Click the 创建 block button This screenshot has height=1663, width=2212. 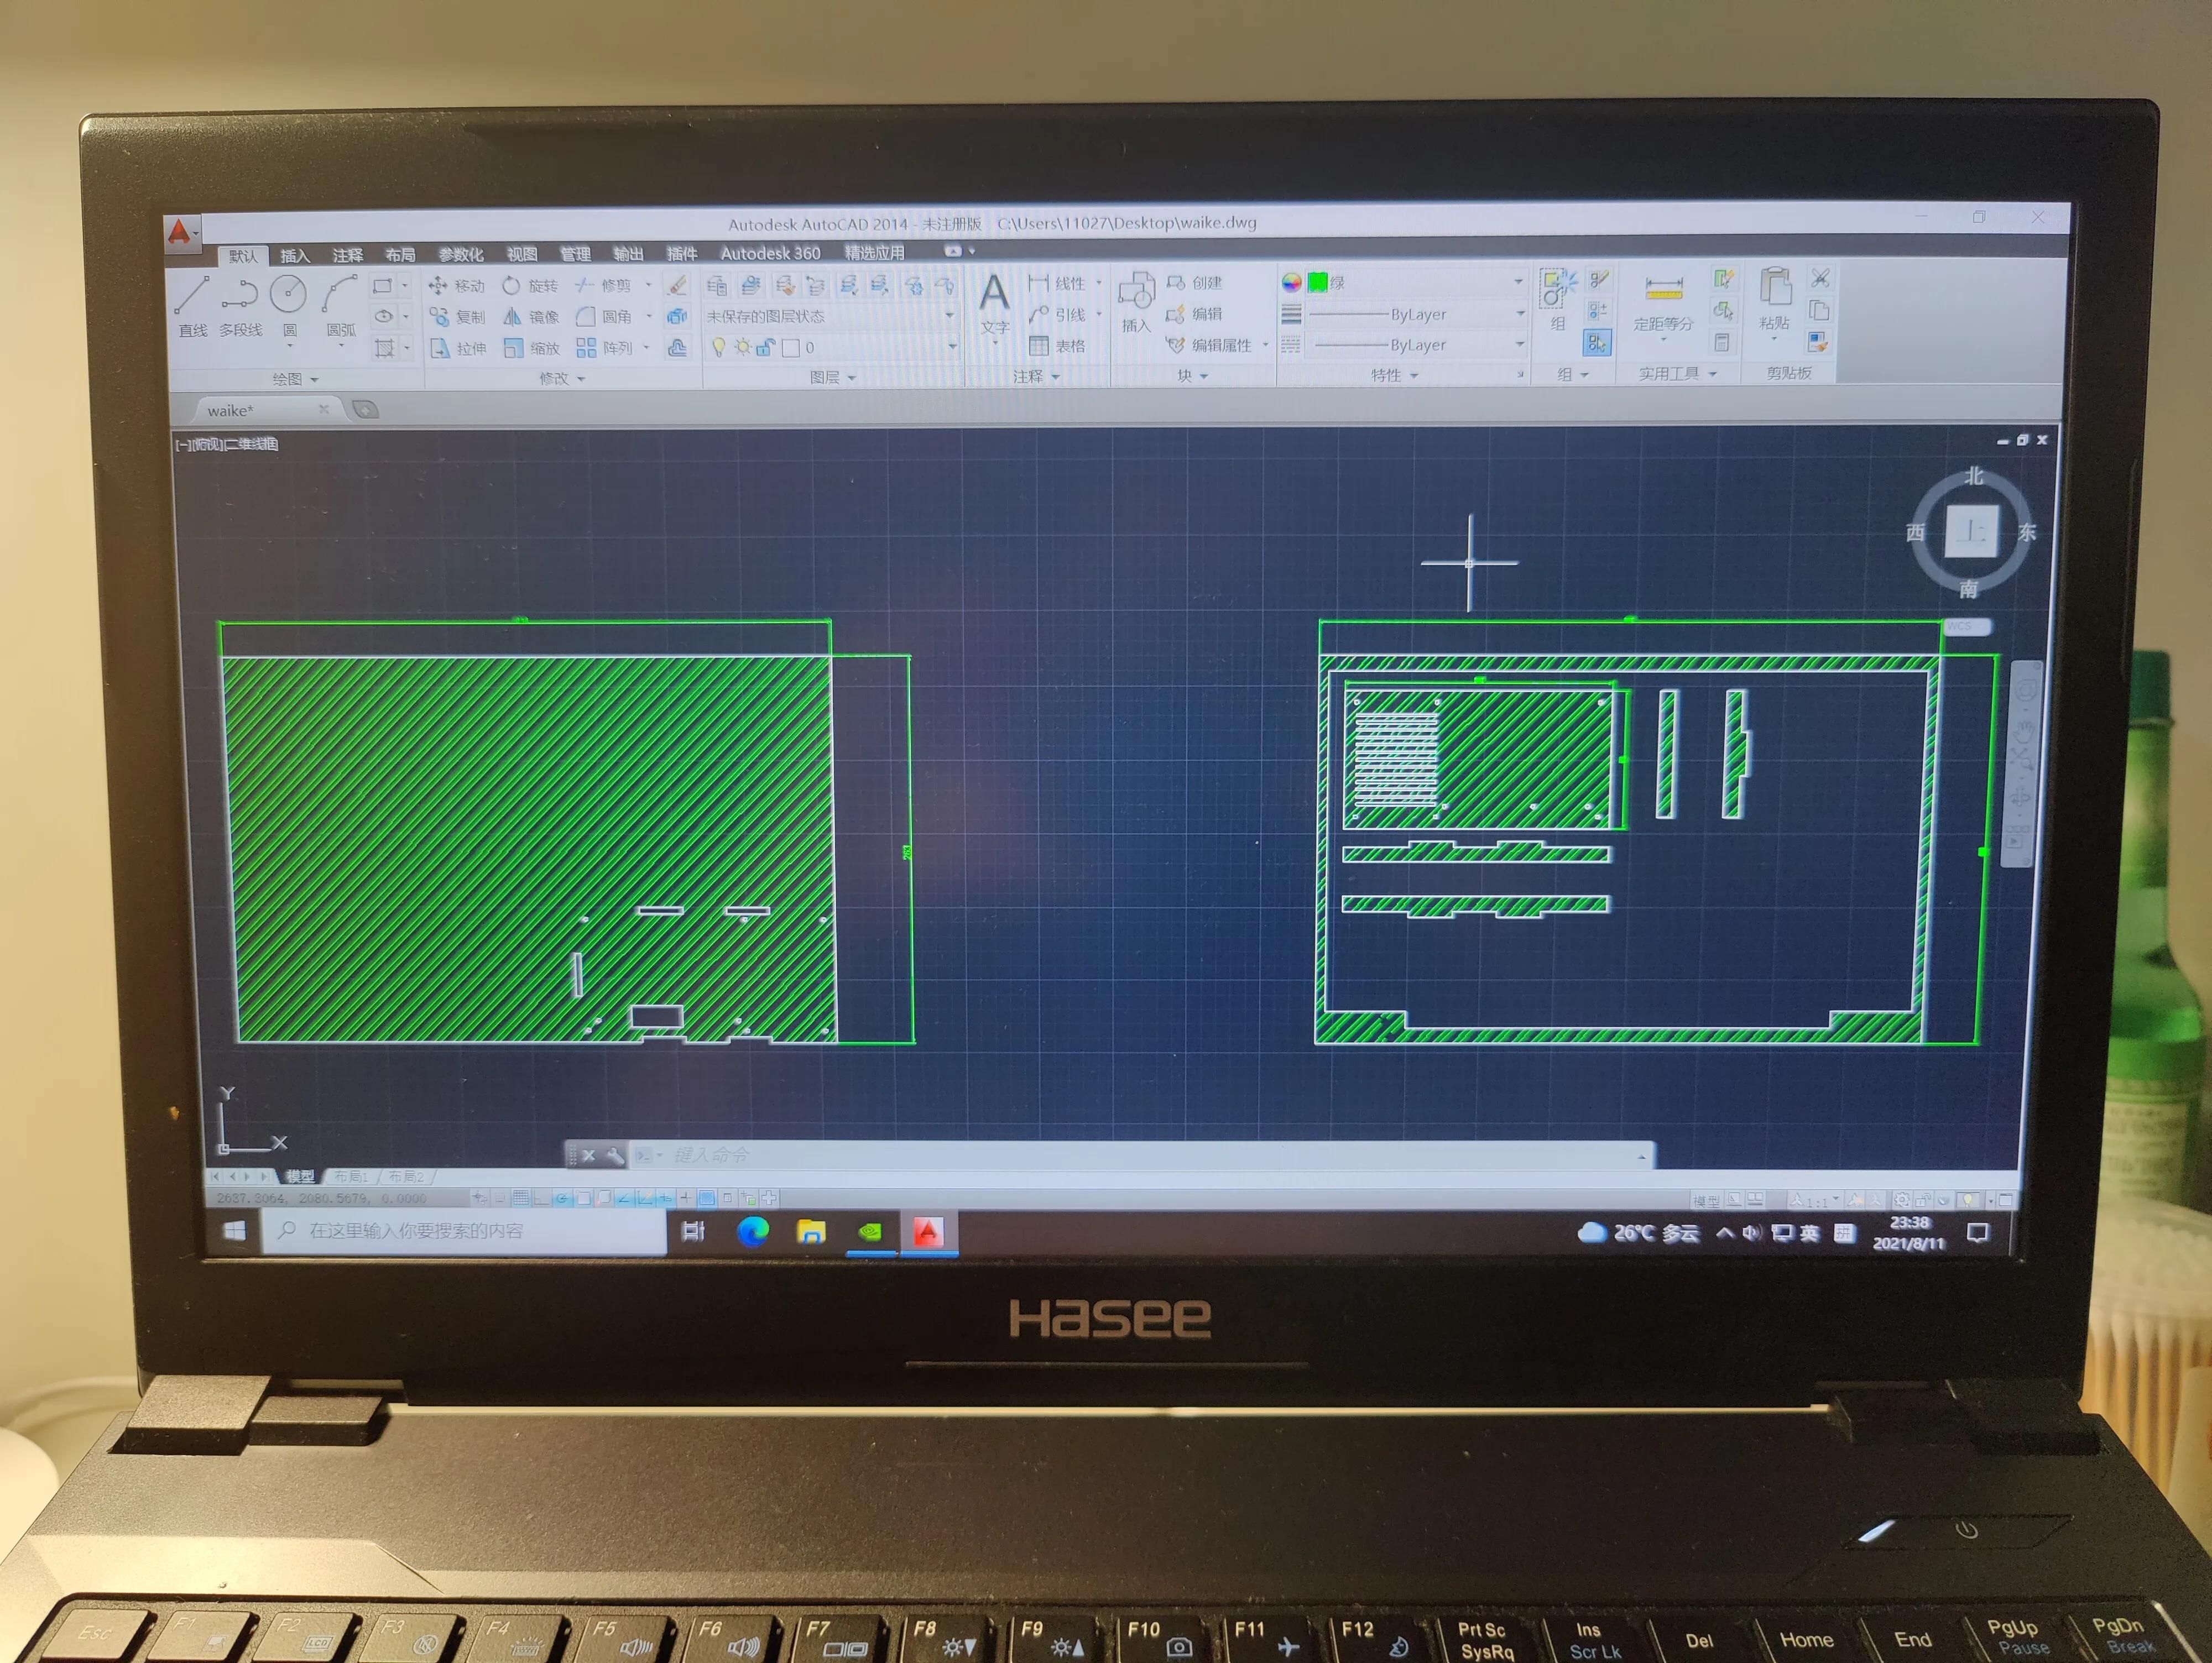1196,283
